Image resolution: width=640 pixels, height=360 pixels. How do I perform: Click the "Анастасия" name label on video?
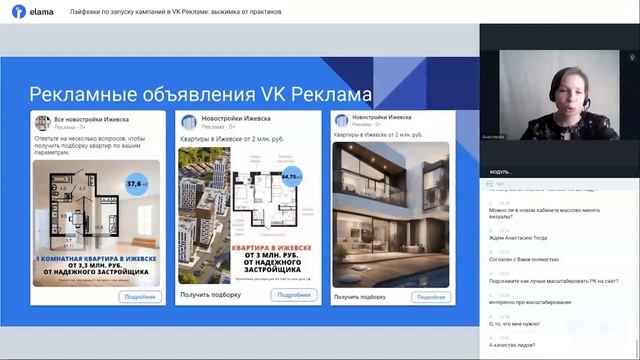pyautogui.click(x=493, y=137)
